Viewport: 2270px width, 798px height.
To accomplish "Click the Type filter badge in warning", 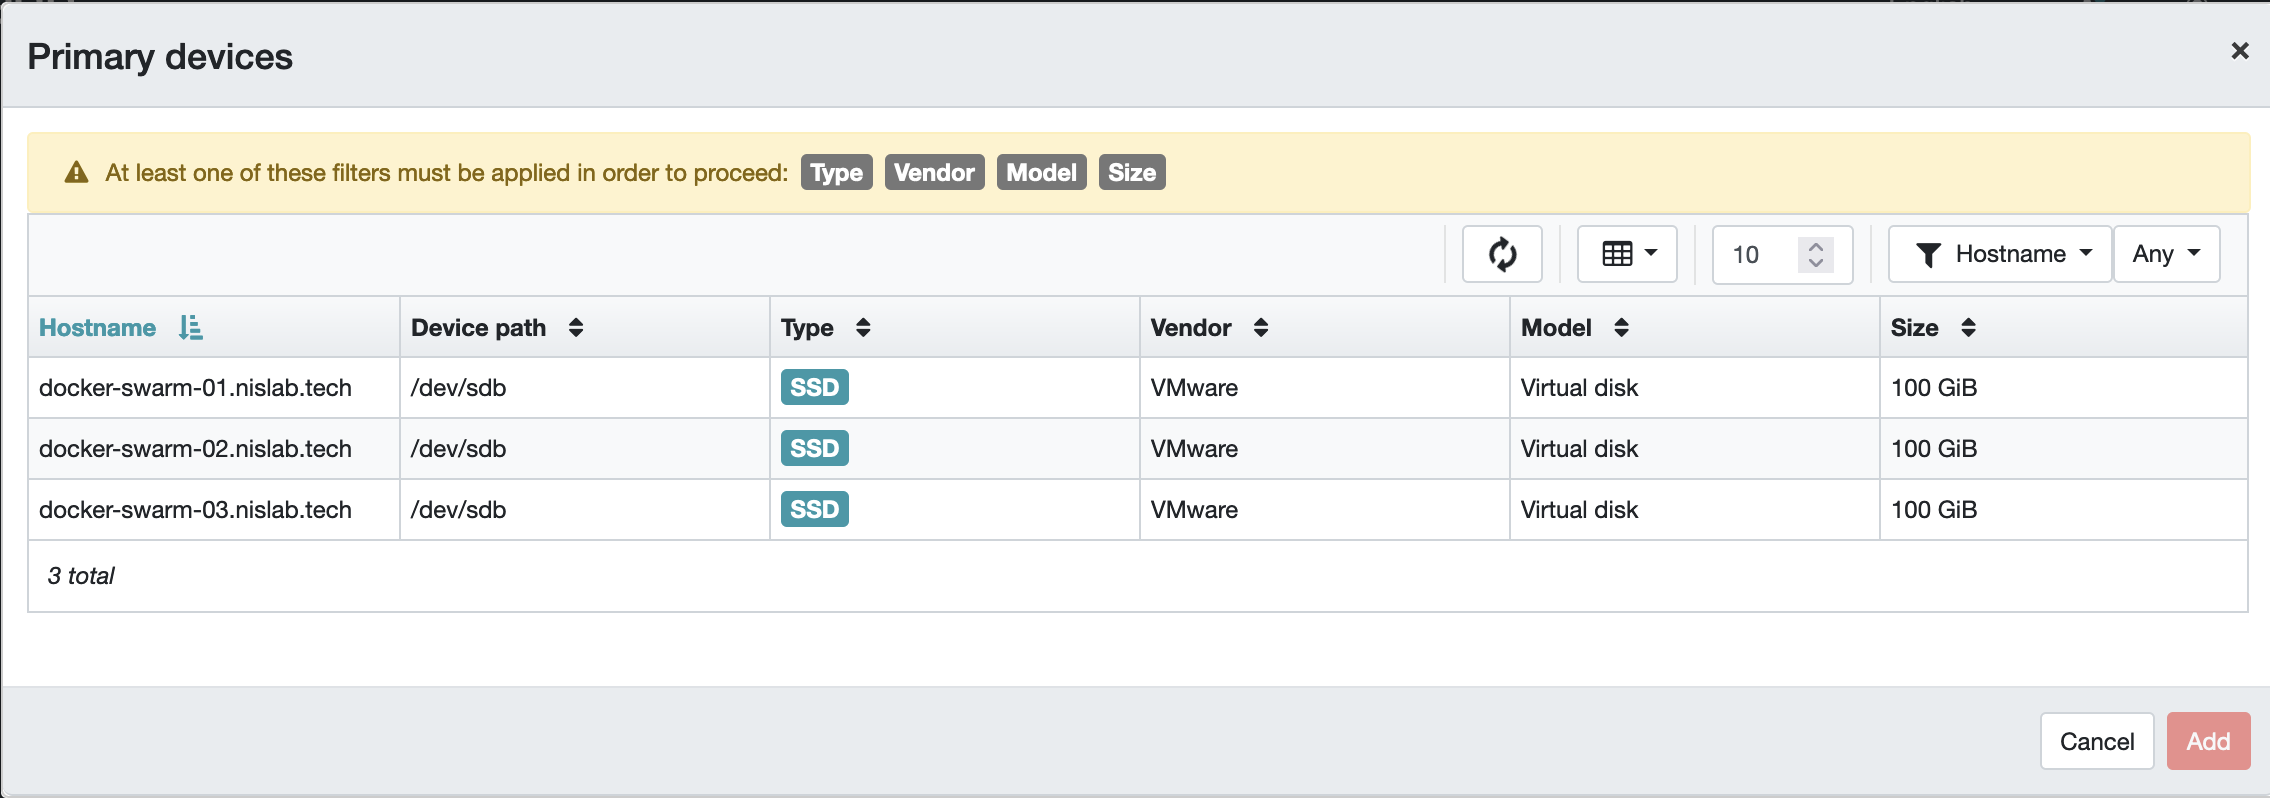I will (x=836, y=172).
